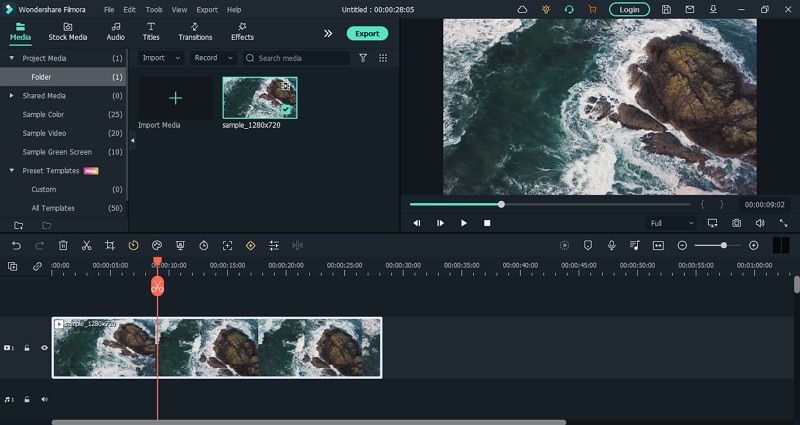800x425 pixels.
Task: Save project with floppy disk icon
Action: (x=666, y=9)
